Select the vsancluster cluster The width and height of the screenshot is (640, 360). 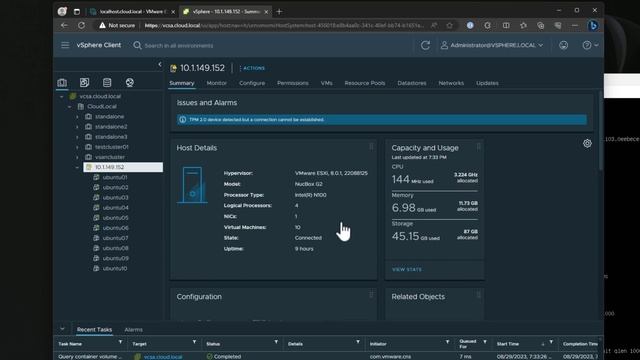click(x=110, y=157)
